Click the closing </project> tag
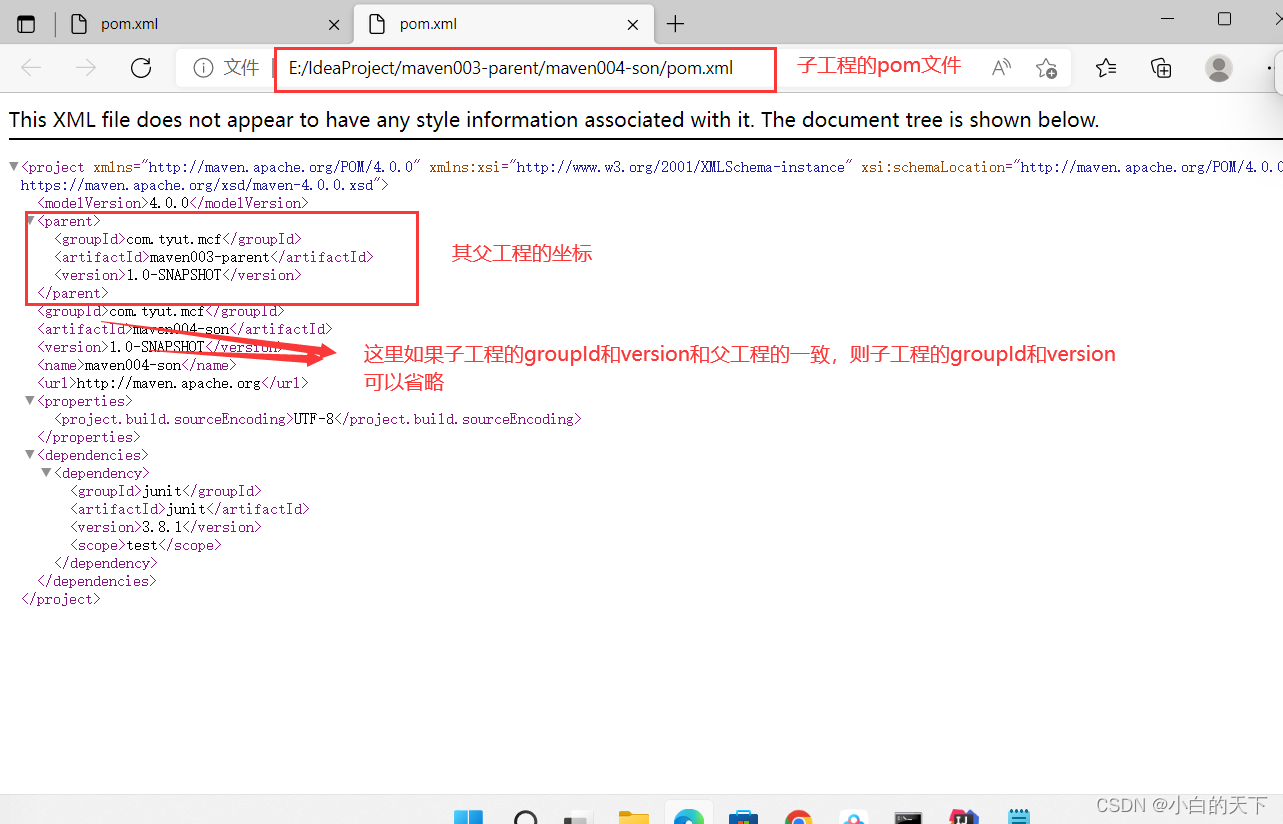Image resolution: width=1283 pixels, height=824 pixels. tap(61, 599)
